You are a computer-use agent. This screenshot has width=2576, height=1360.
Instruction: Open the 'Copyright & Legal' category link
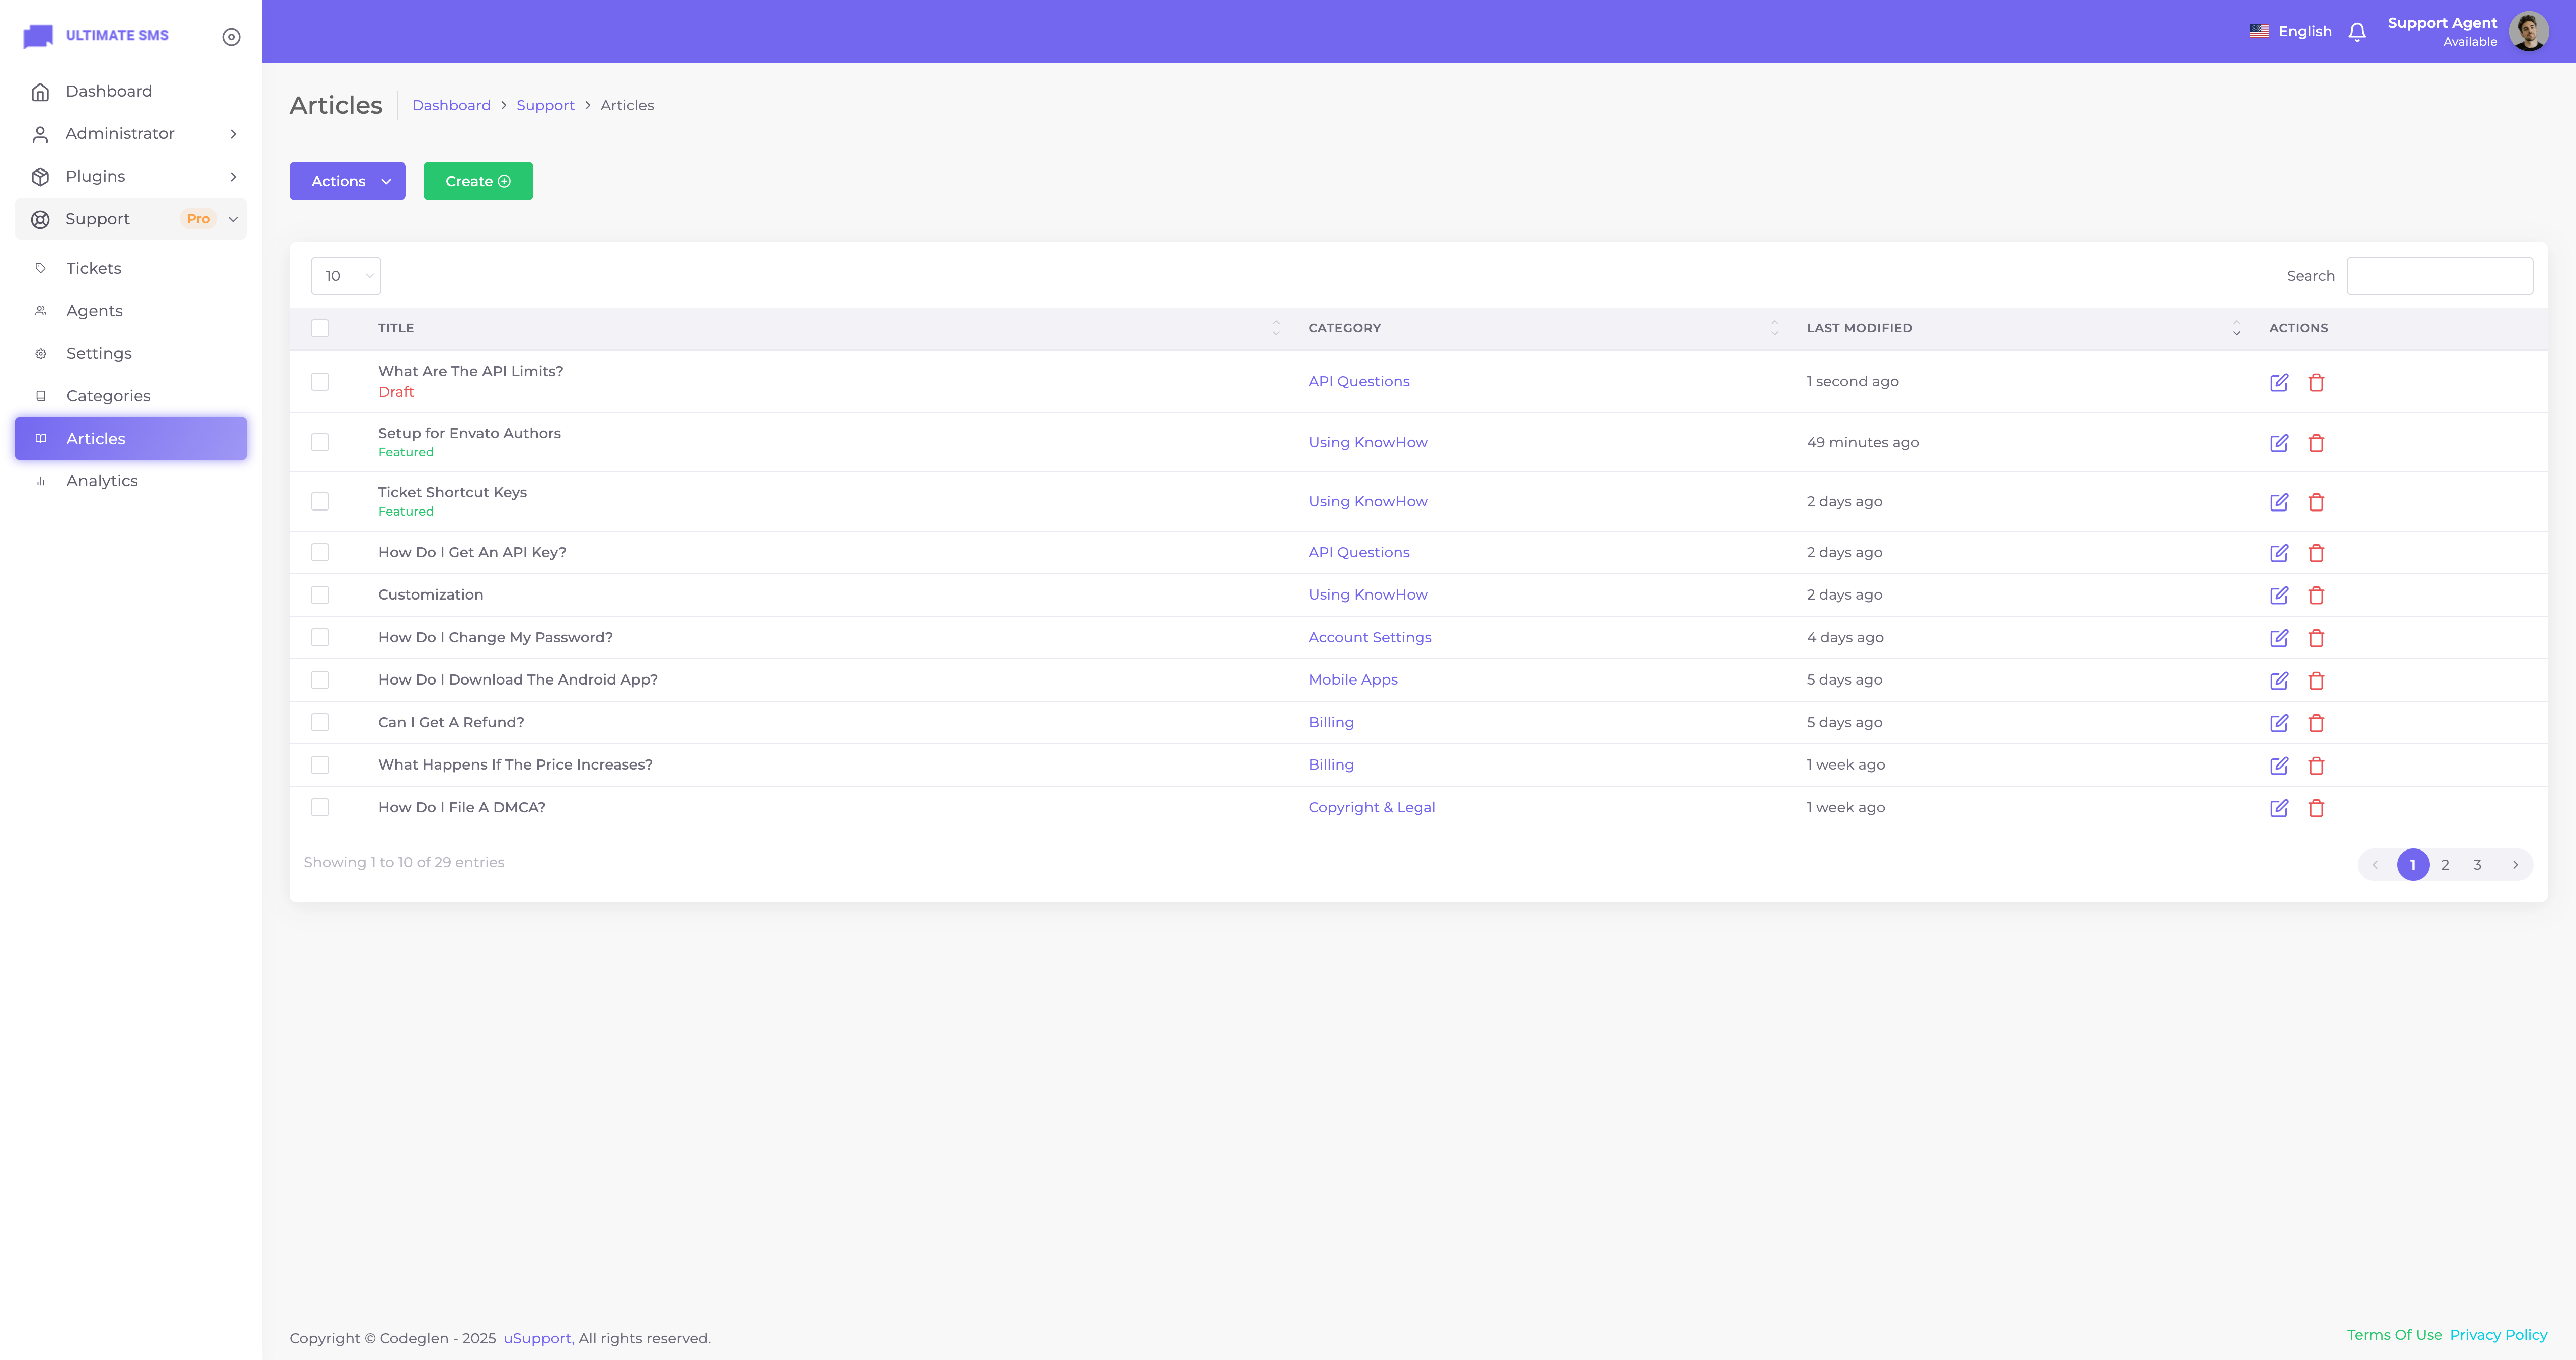pyautogui.click(x=1371, y=807)
